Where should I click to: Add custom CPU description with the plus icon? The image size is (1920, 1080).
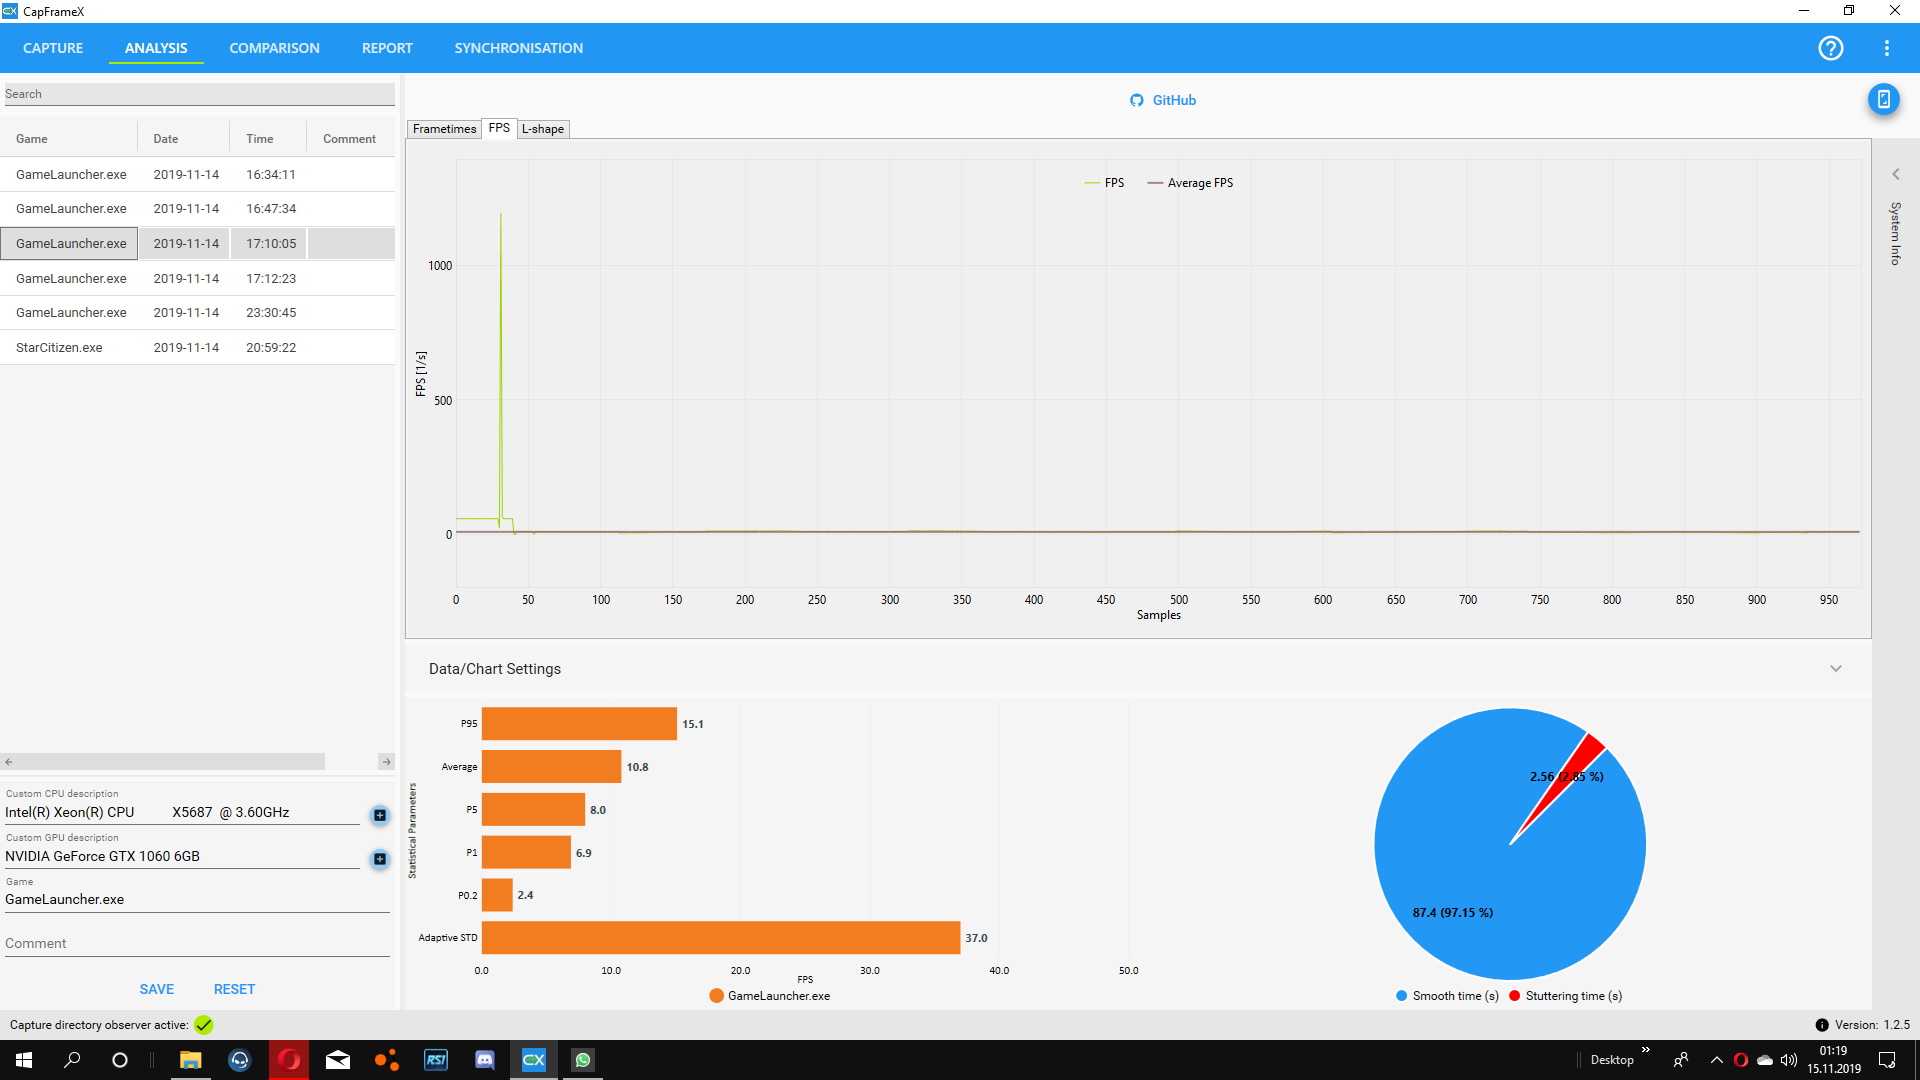379,815
